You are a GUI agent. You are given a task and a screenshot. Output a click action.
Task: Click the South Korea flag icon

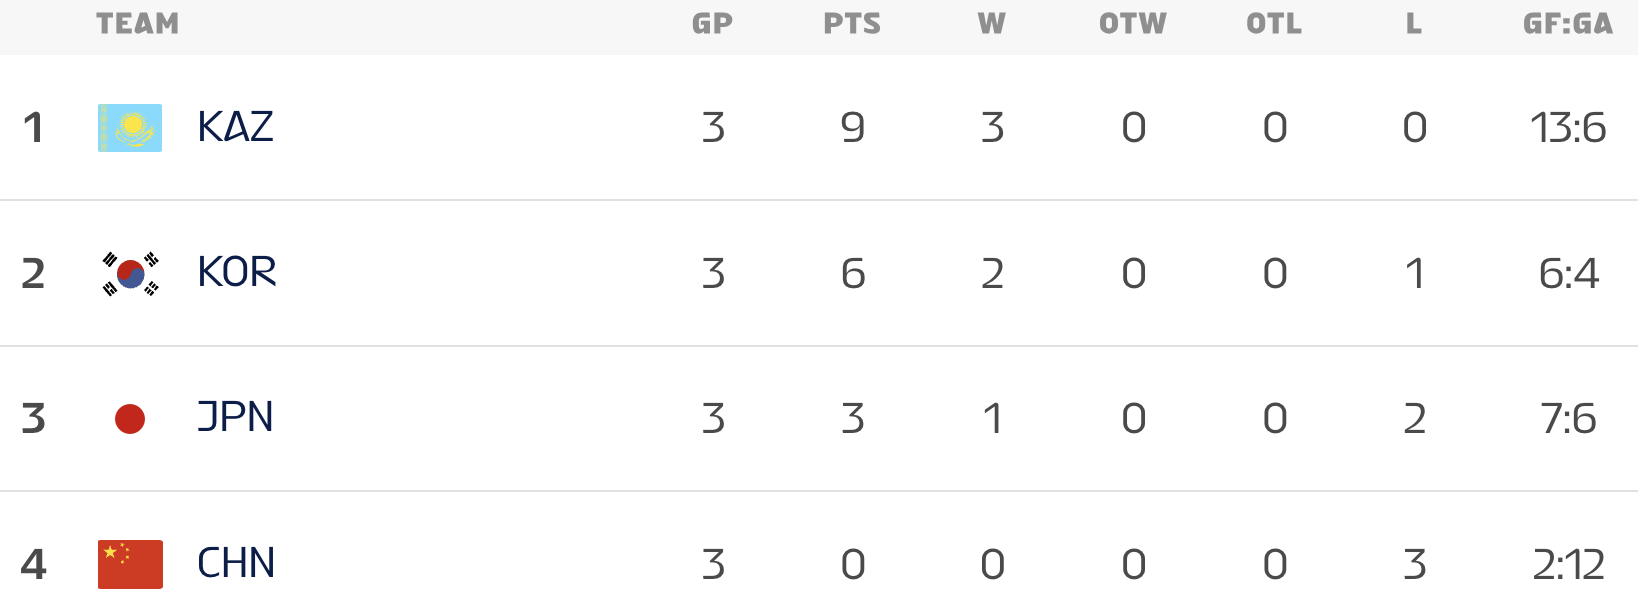(130, 273)
